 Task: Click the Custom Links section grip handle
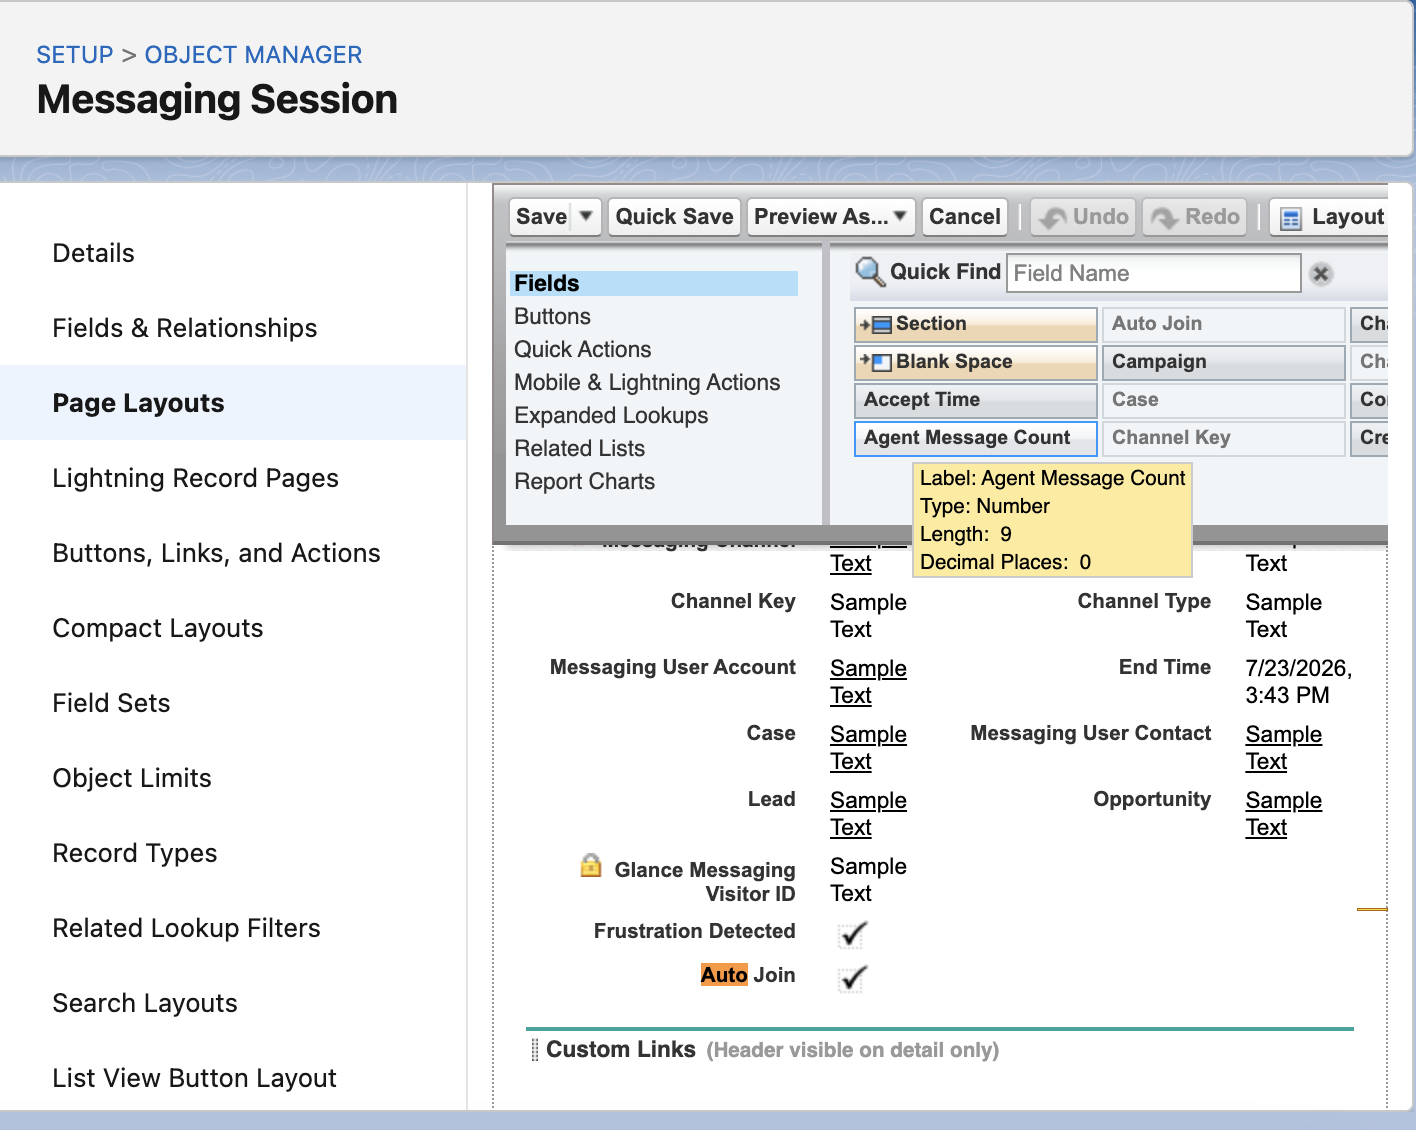(535, 1049)
